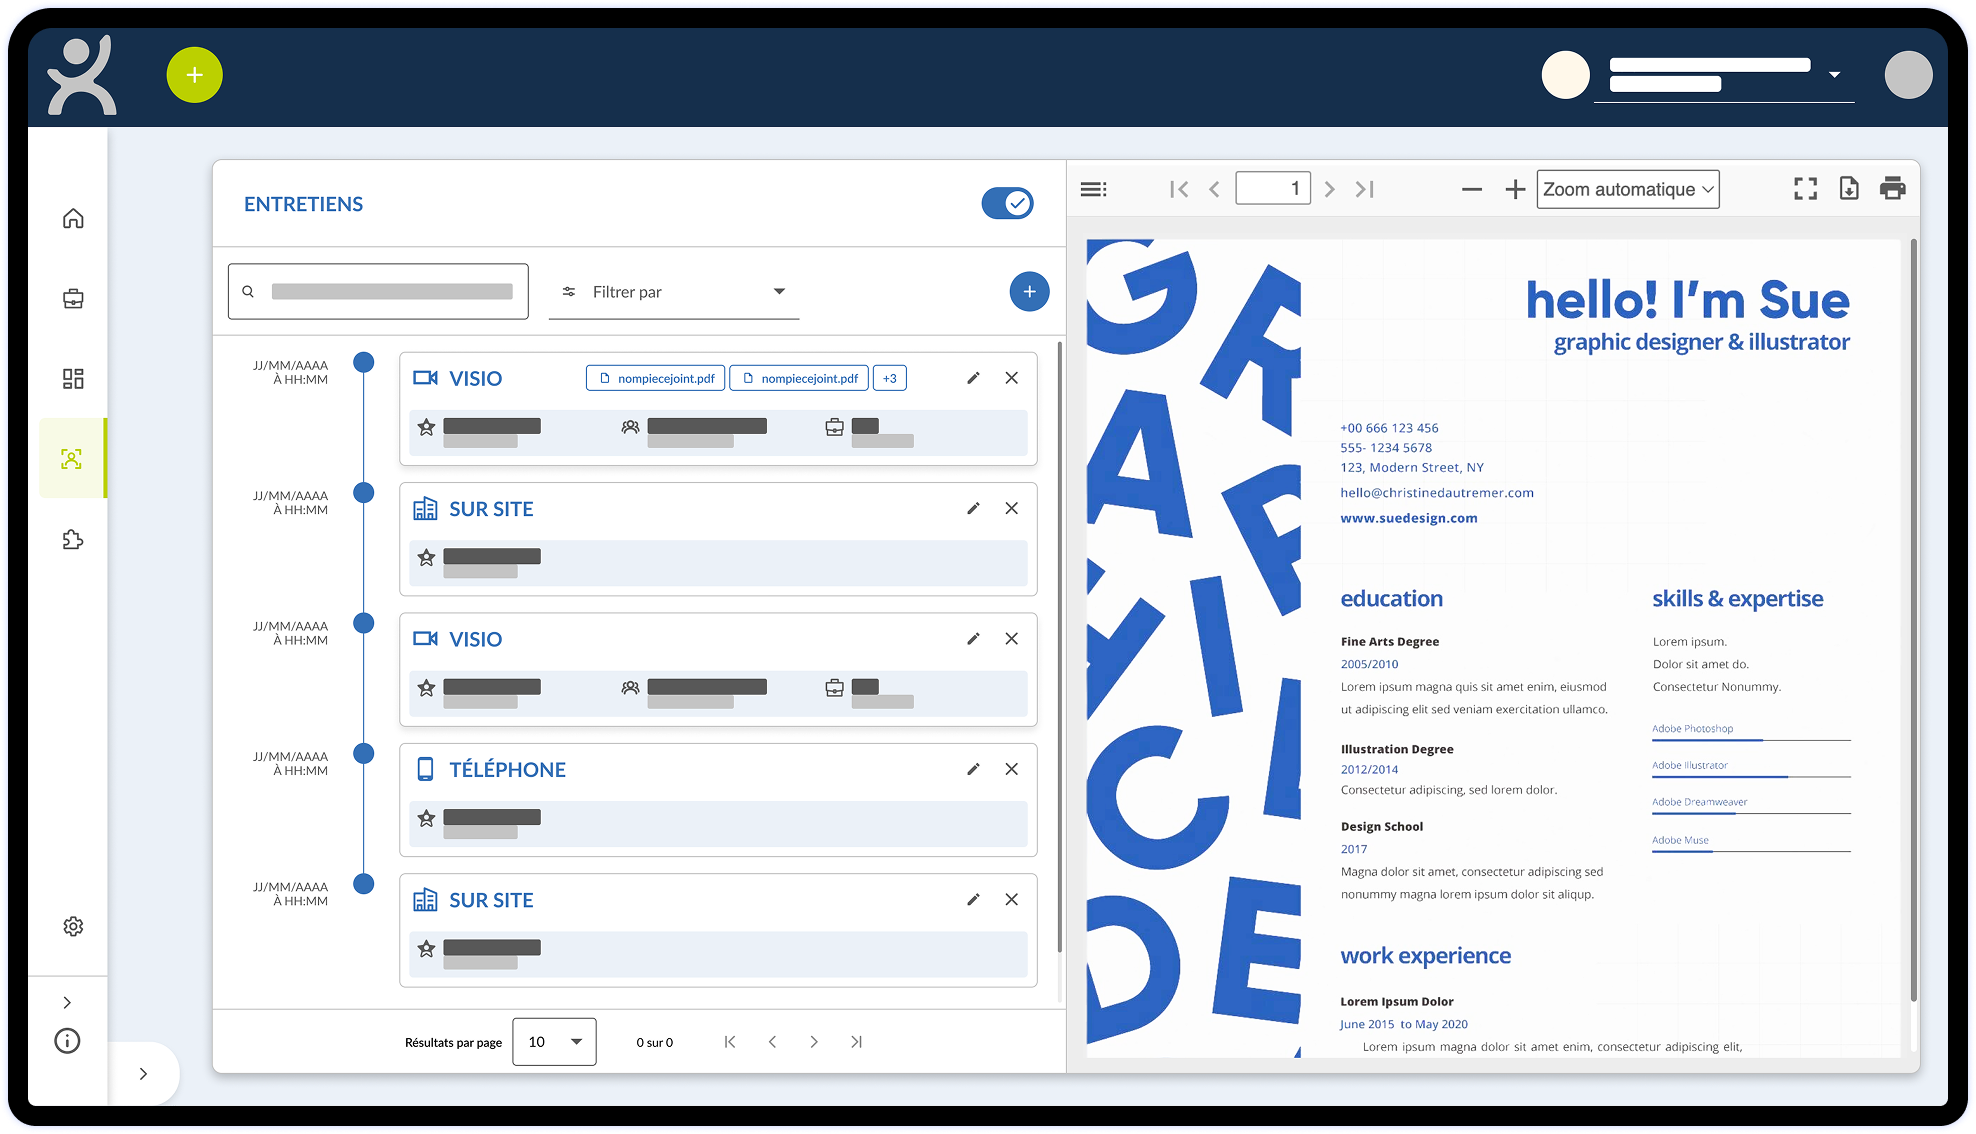Show the +3 additional attachments
Viewport: 1976px width, 1134px height.
(889, 378)
